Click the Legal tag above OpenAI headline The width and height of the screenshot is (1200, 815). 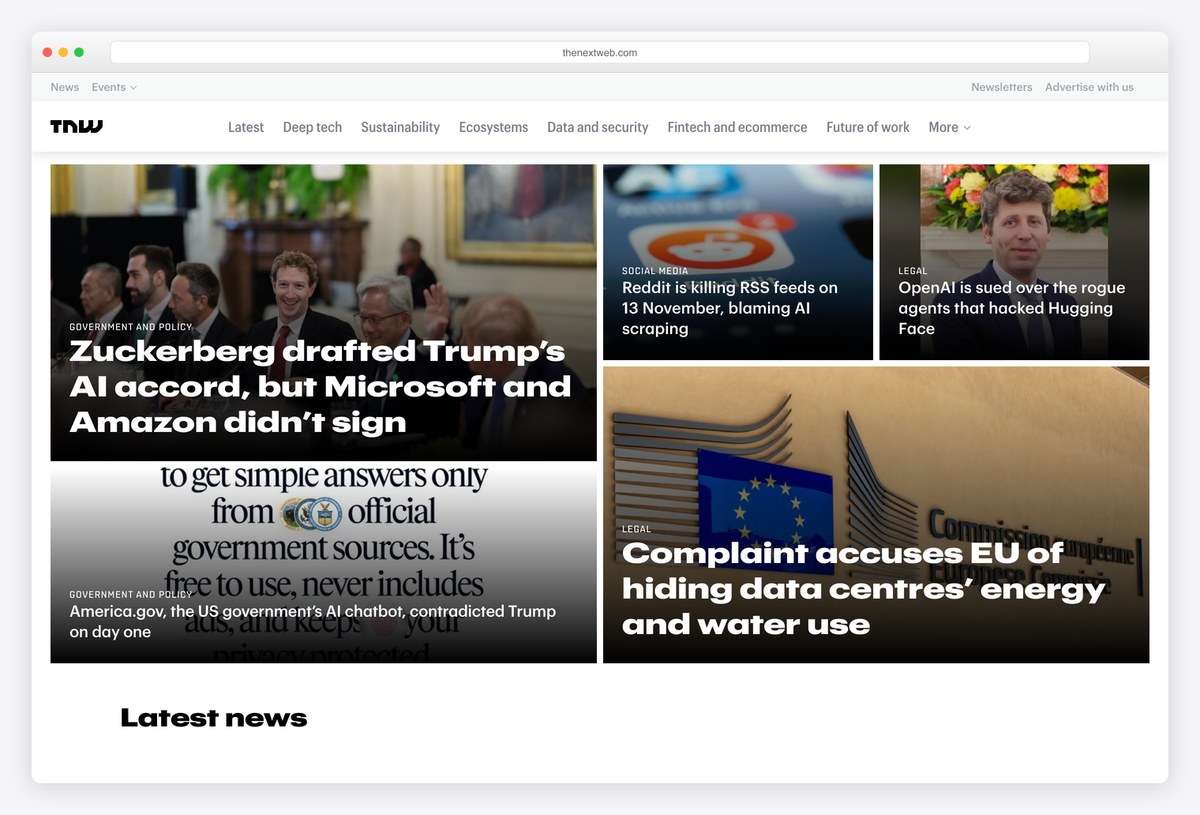(913, 271)
